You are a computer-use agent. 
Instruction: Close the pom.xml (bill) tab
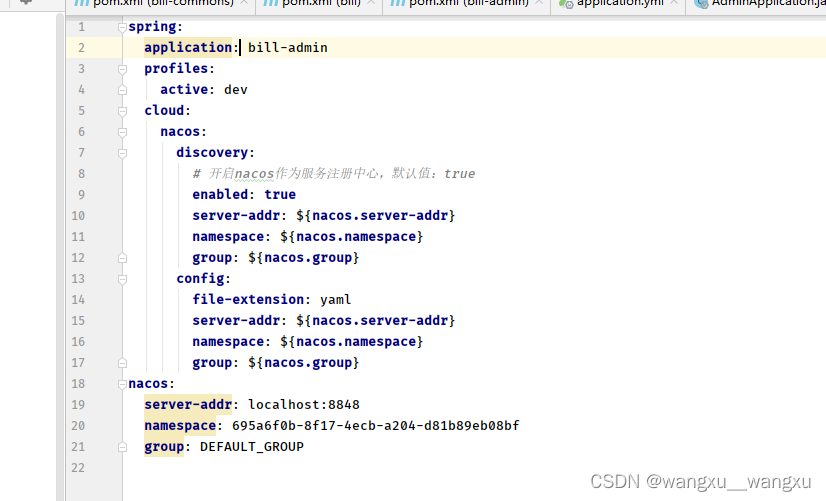(371, 3)
